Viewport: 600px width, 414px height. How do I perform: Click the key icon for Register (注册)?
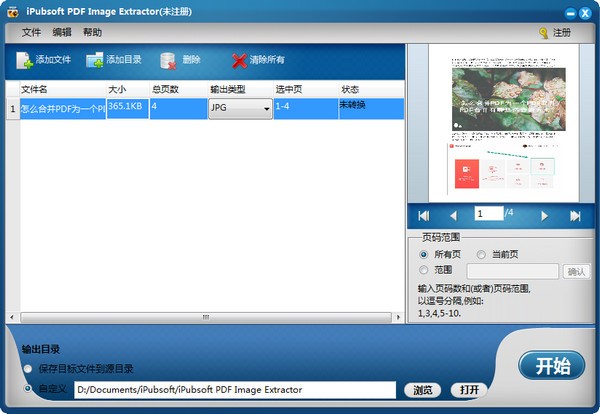(x=543, y=33)
